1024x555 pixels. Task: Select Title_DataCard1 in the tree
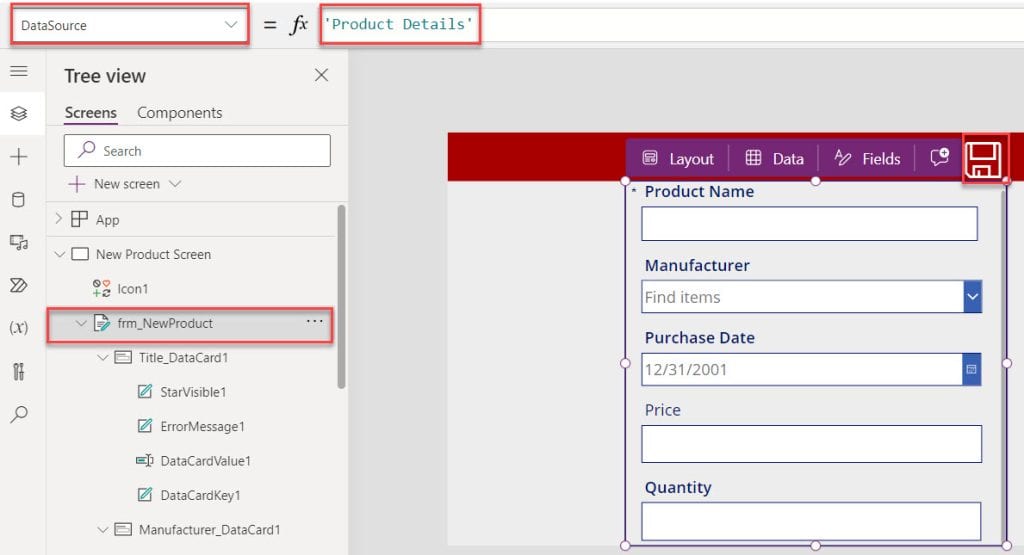pyautogui.click(x=184, y=358)
